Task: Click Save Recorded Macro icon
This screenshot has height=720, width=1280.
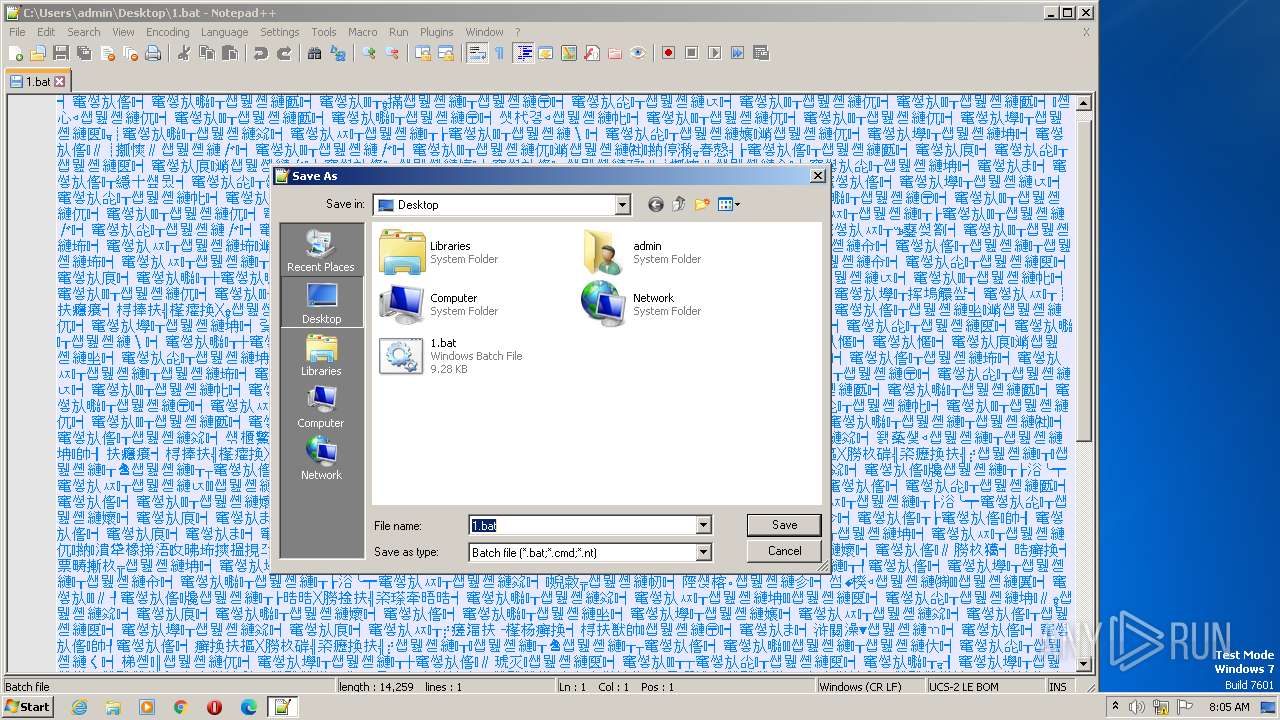Action: pos(761,53)
